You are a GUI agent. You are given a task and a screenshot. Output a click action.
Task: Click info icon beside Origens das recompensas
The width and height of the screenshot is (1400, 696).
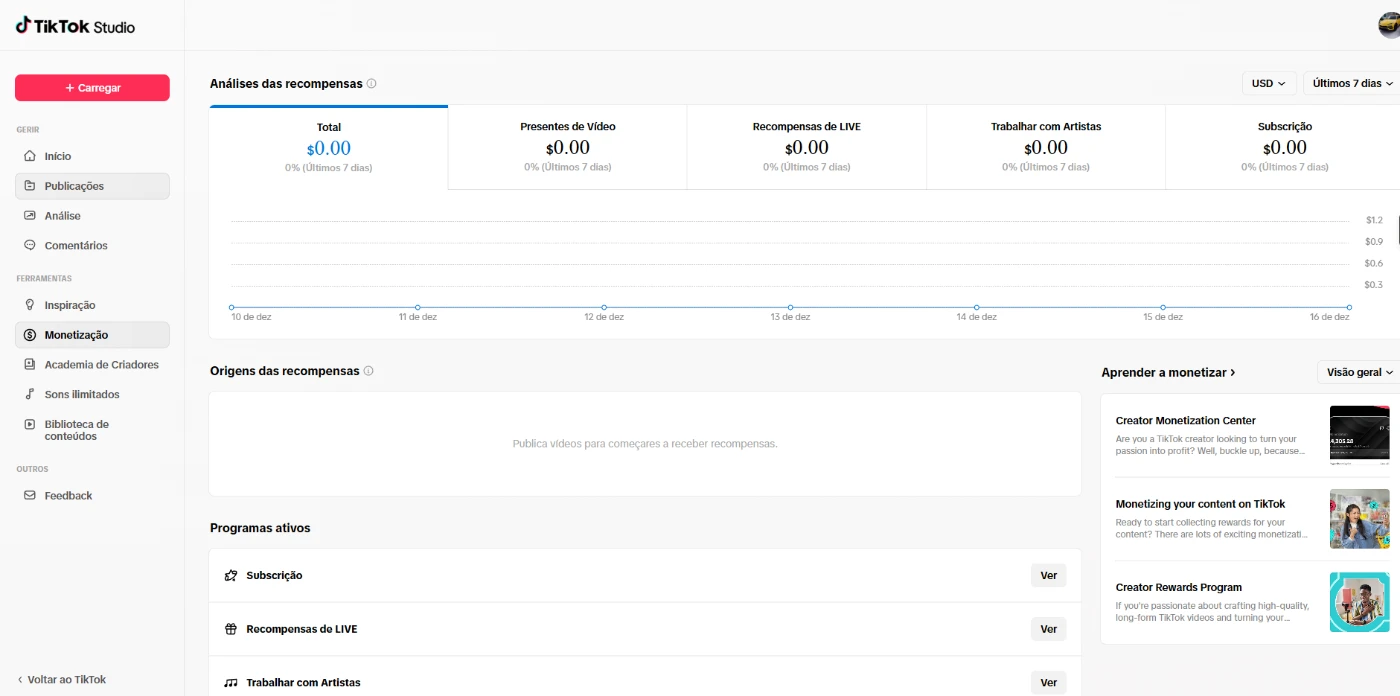368,371
